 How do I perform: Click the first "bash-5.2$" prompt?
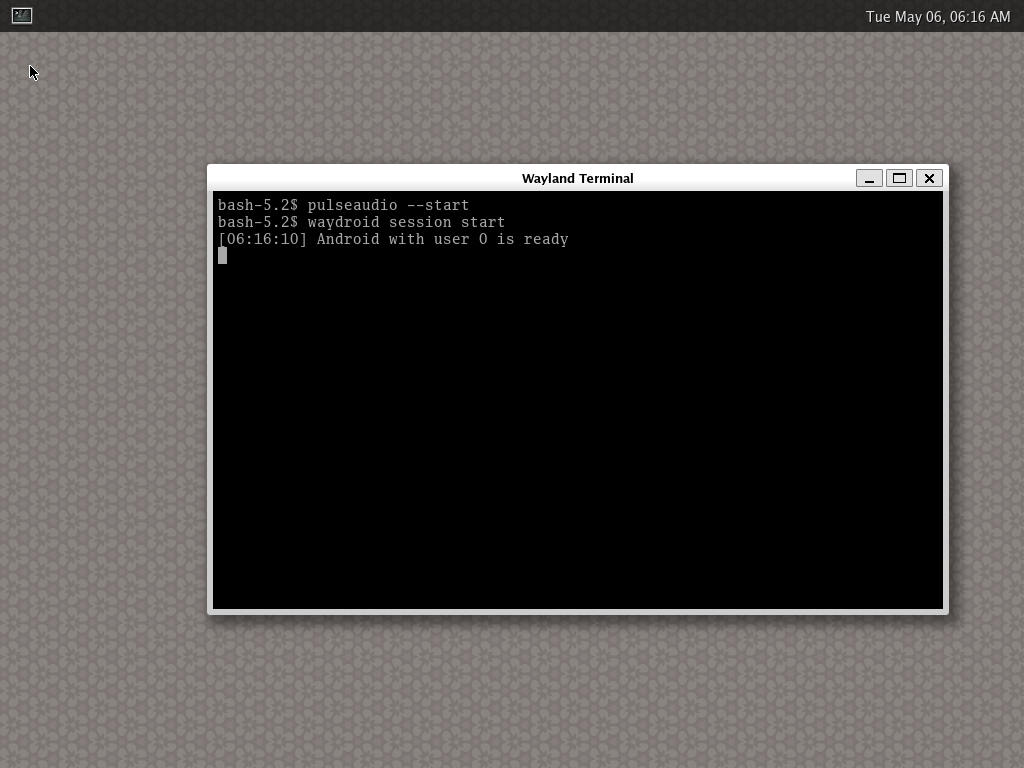[258, 205]
